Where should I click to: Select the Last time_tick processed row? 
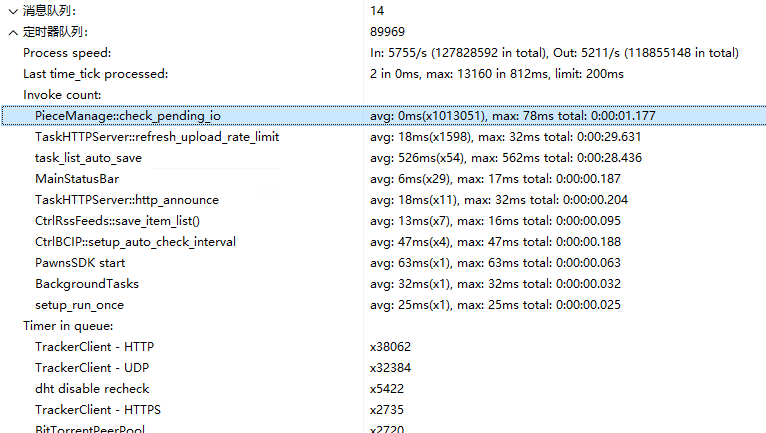[383, 74]
